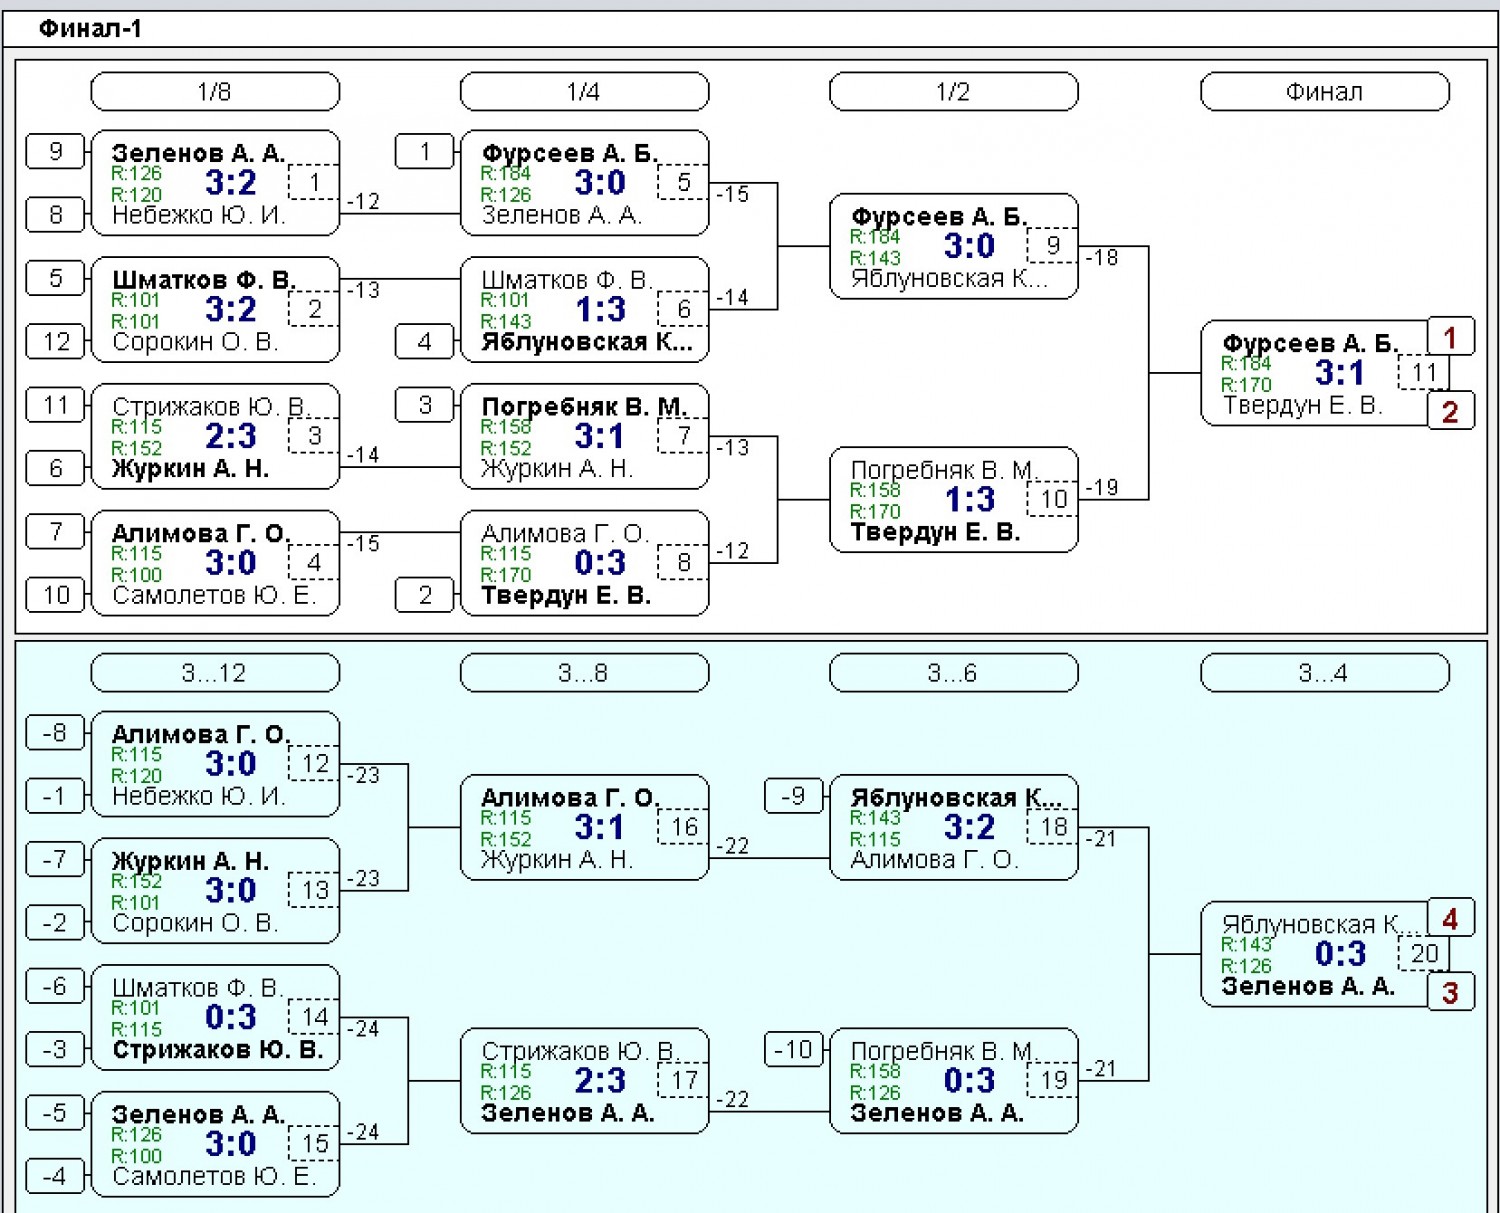The height and width of the screenshot is (1213, 1500).
Task: Click the R:184 rating in the final
Action: (1246, 363)
